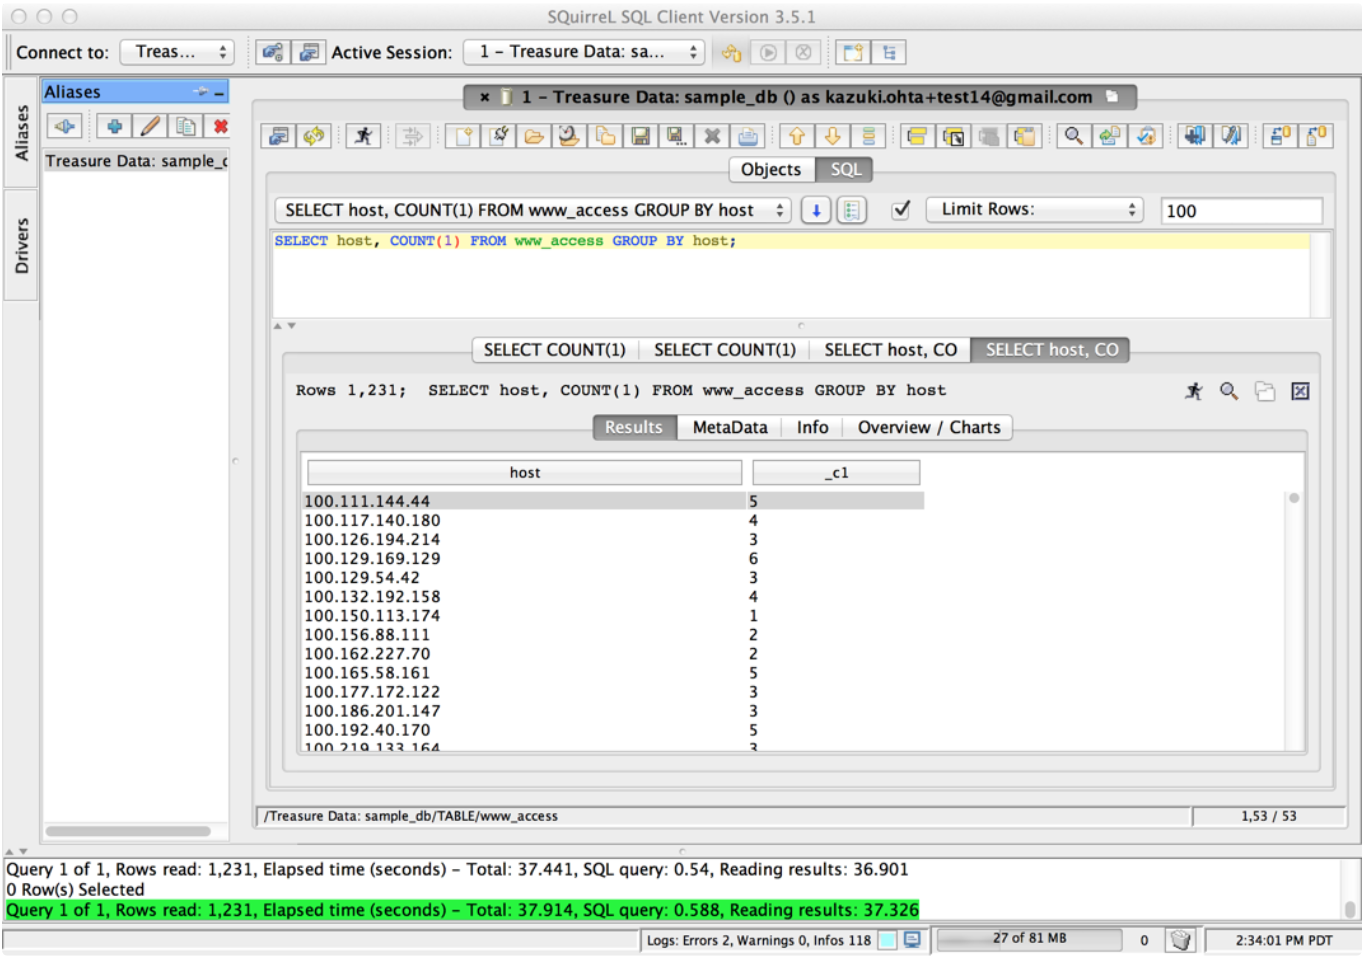This screenshot has width=1368, height=962.
Task: Click the garbage collector trash can icon
Action: pyautogui.click(x=1180, y=940)
